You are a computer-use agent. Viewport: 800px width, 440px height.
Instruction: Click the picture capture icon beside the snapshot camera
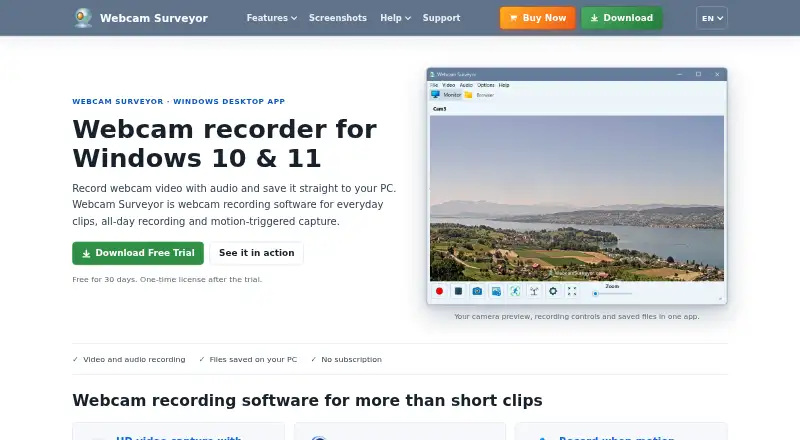(x=496, y=291)
